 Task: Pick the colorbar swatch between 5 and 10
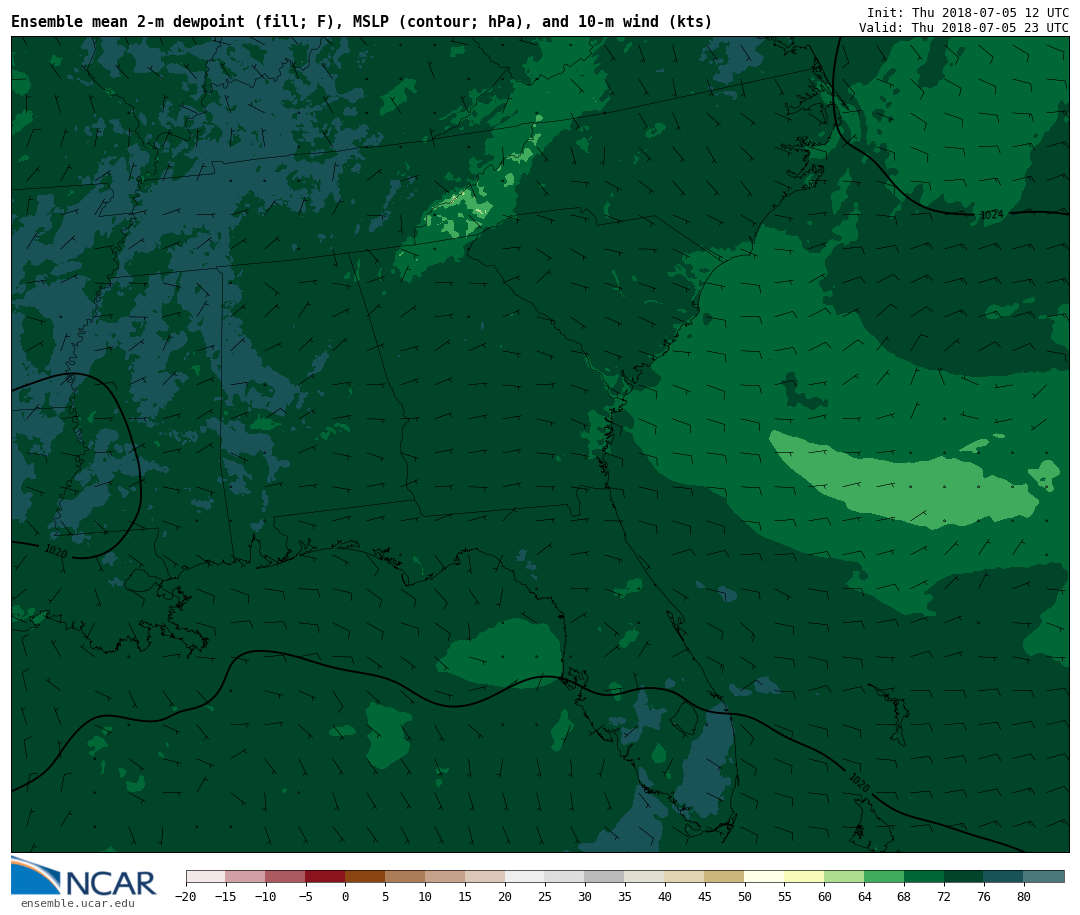tap(406, 877)
